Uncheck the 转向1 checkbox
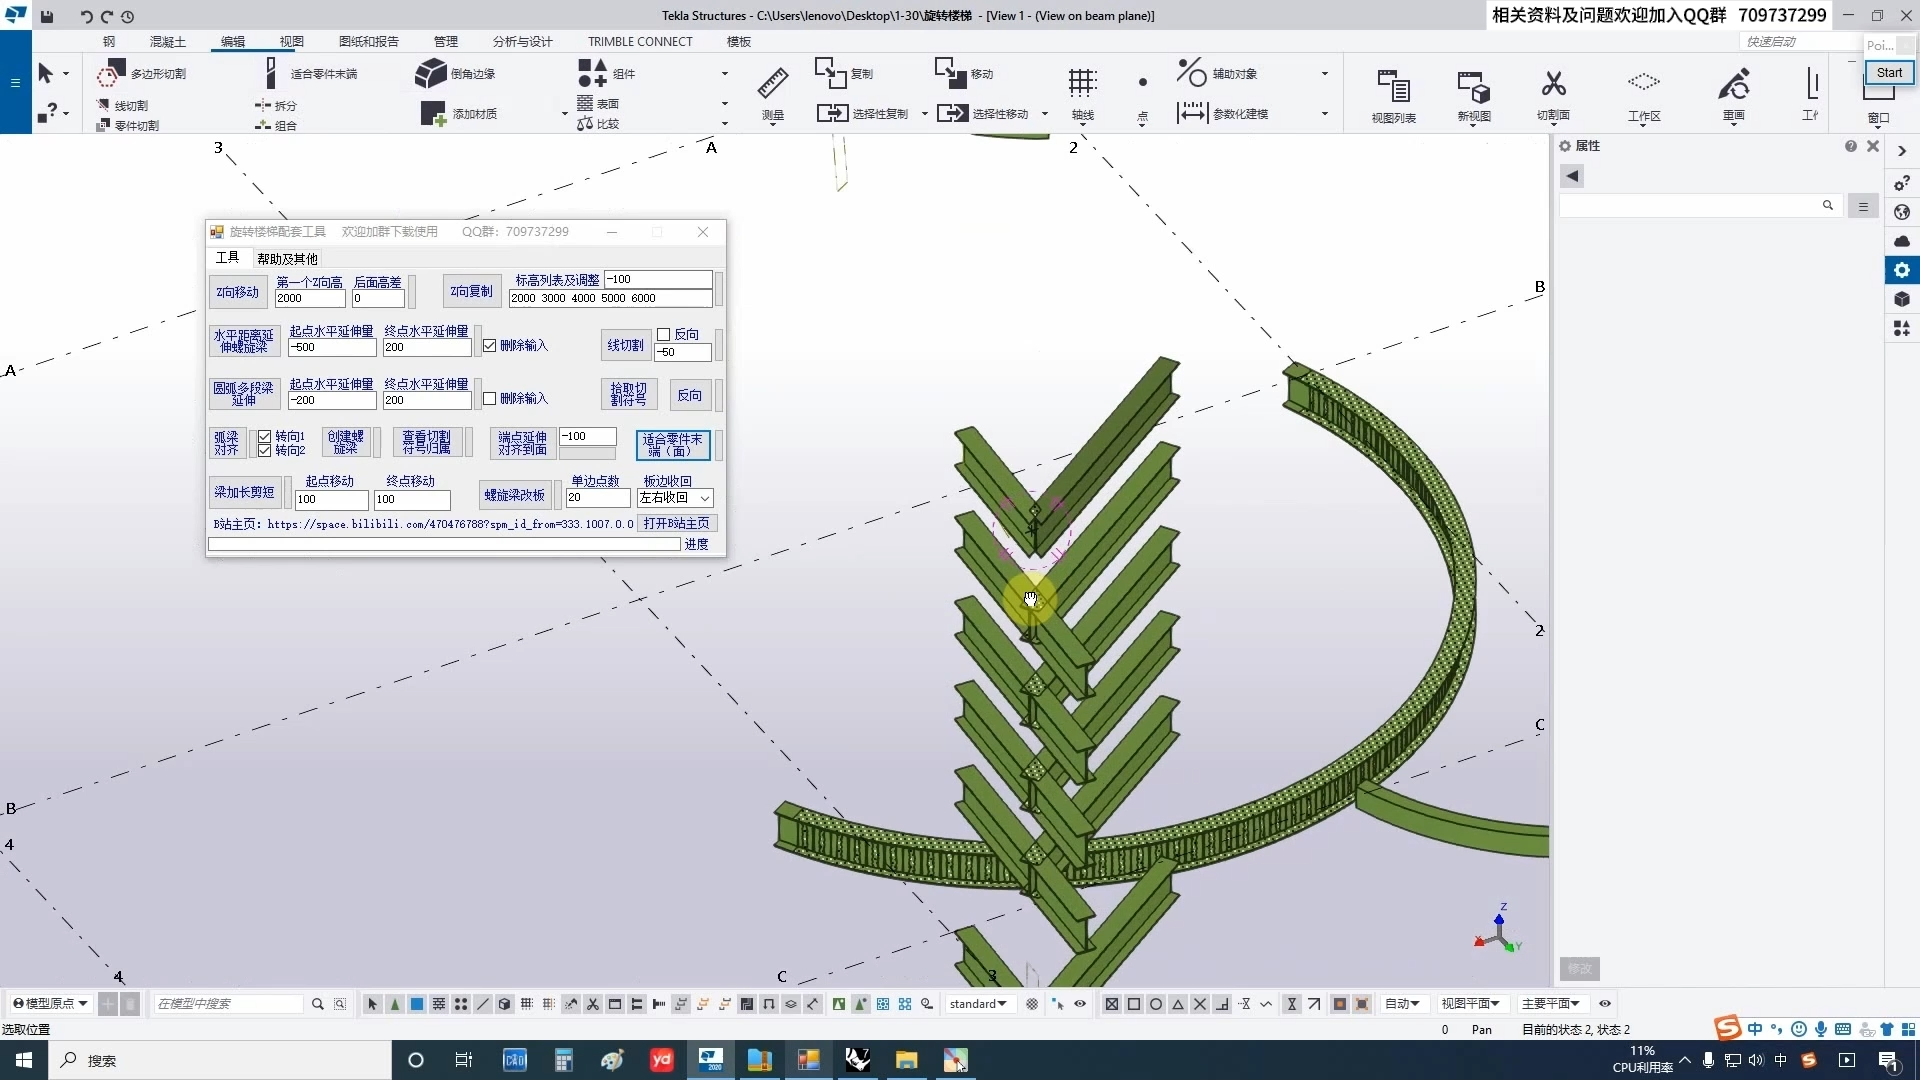Image resolution: width=1920 pixels, height=1080 pixels. click(265, 436)
